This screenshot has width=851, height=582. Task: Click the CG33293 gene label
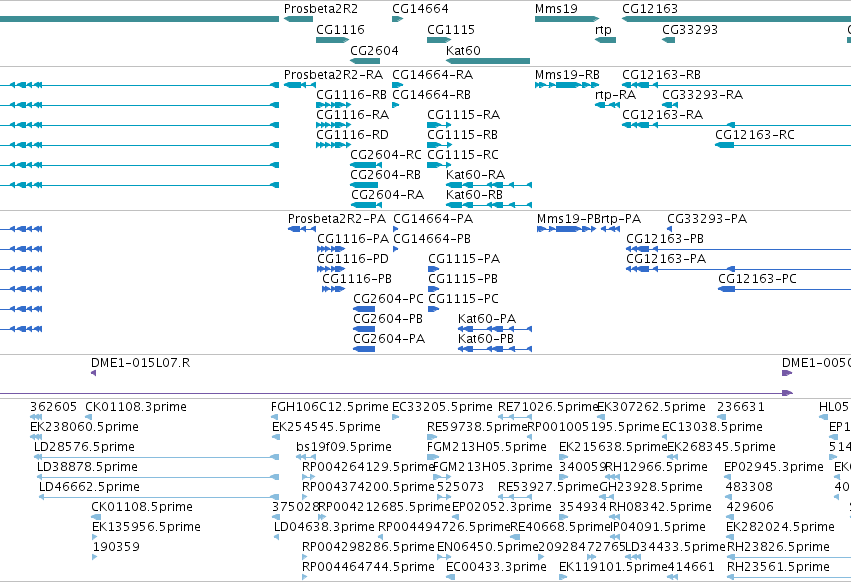point(690,29)
